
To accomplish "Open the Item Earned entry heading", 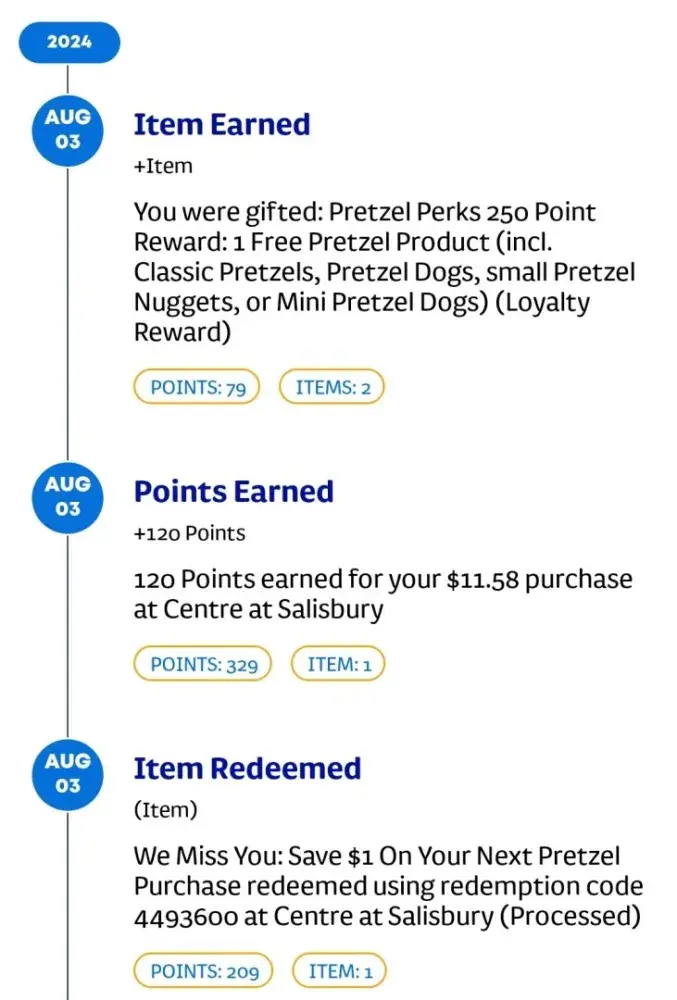I will click(x=222, y=125).
